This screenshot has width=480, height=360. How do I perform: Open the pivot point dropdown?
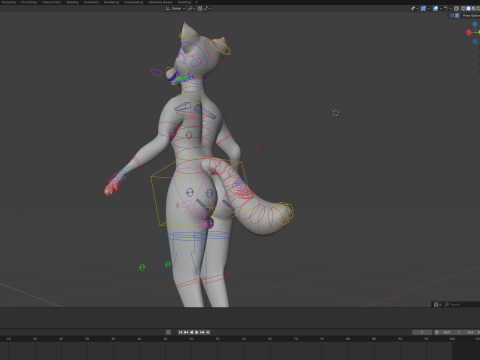point(192,8)
